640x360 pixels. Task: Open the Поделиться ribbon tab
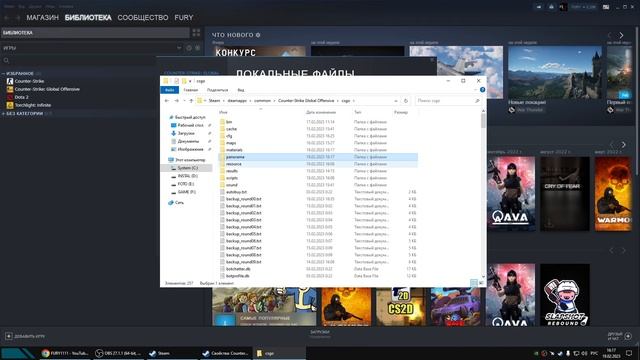217,90
